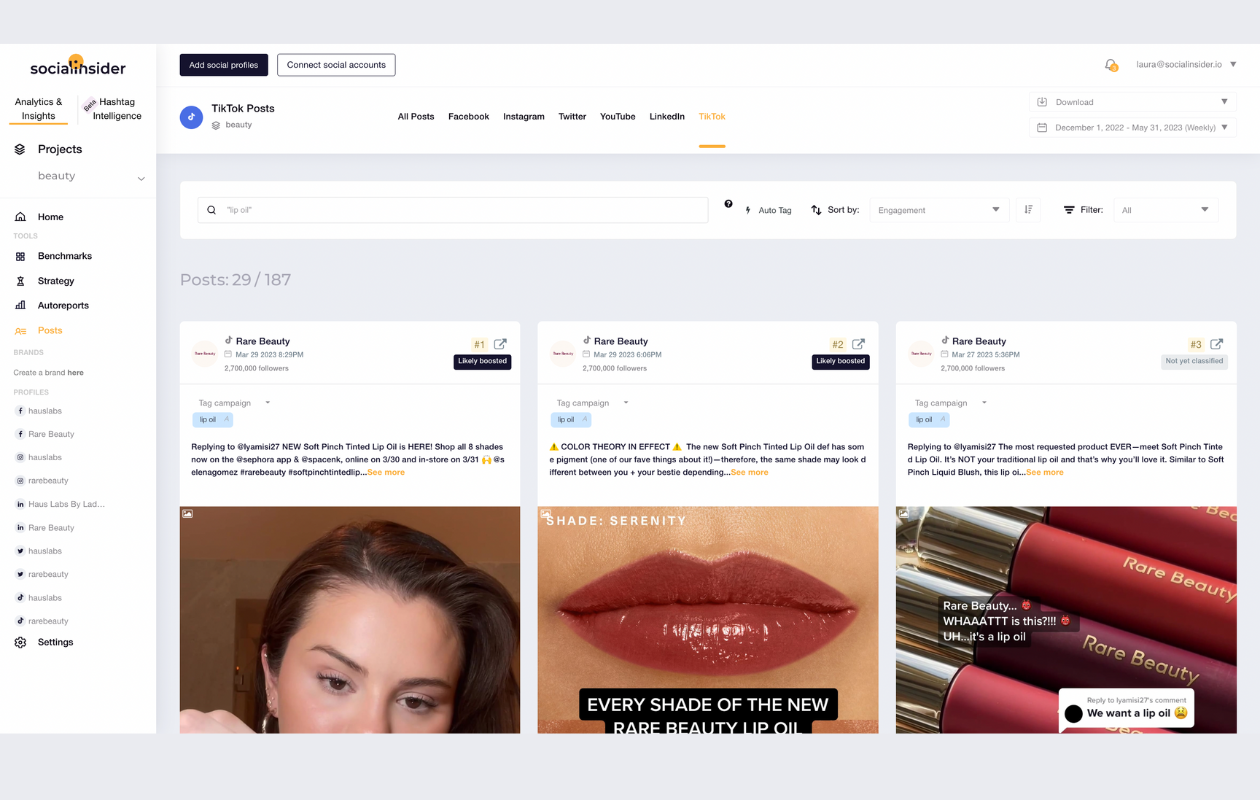
Task: Click Rare Beauty avatar on post #1
Action: 205,354
